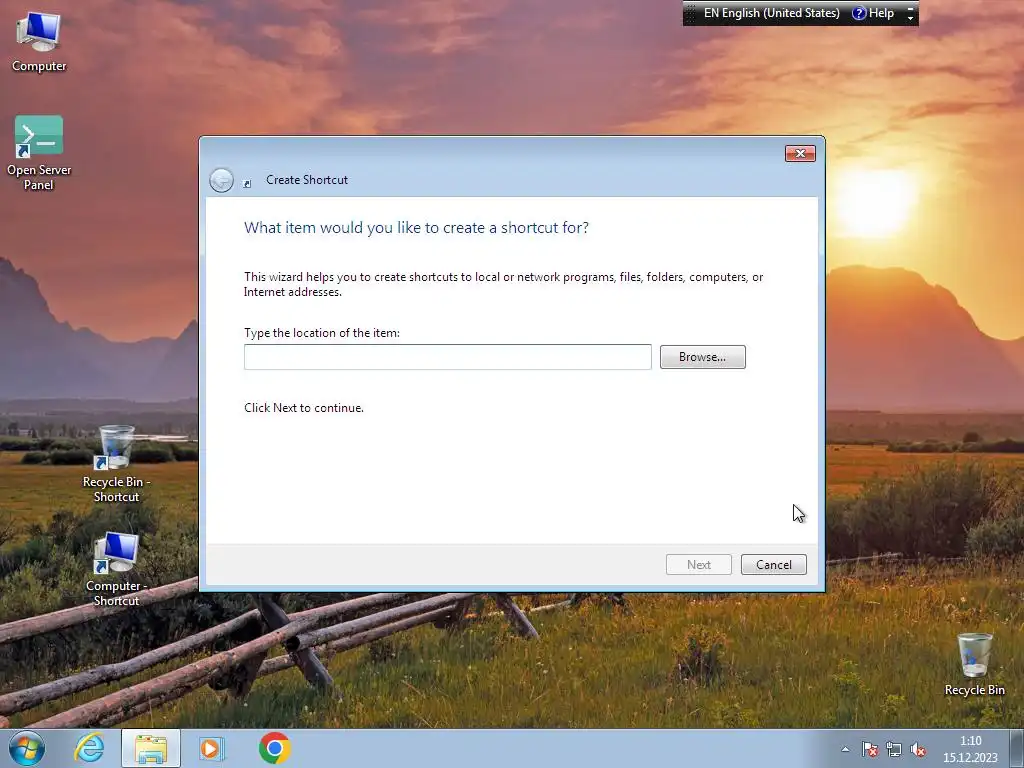The height and width of the screenshot is (768, 1024).
Task: Click the Show desktop strip on taskbar
Action: 1017,748
